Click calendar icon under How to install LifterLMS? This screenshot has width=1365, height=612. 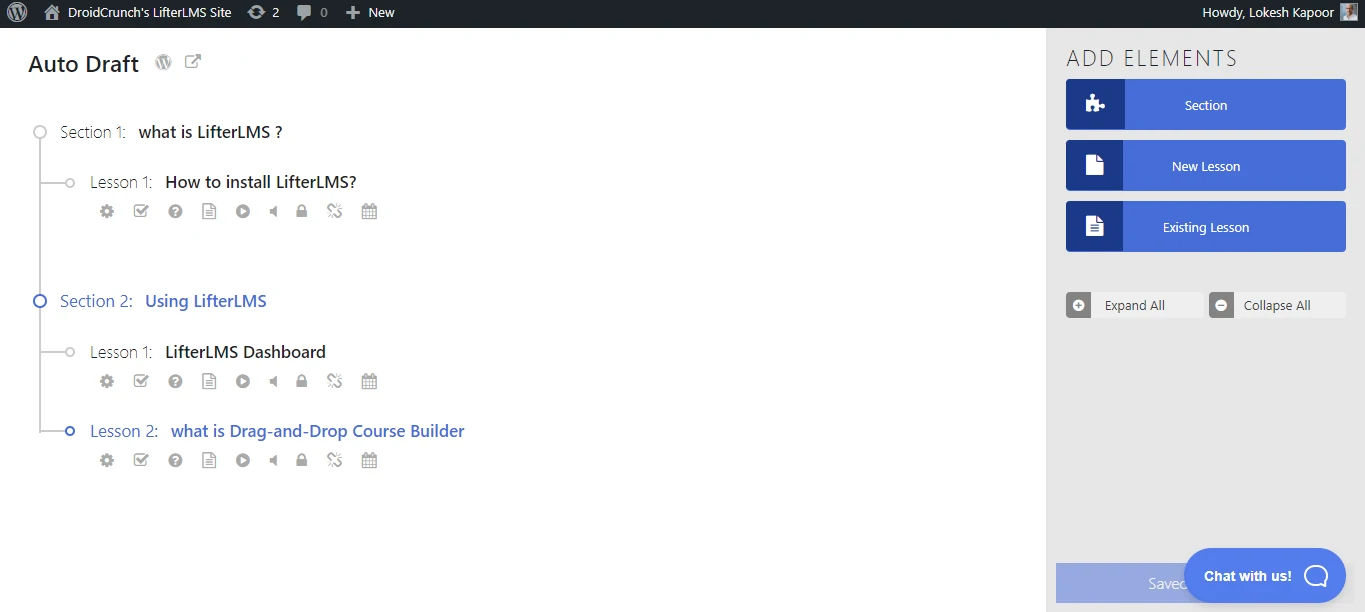pos(369,211)
